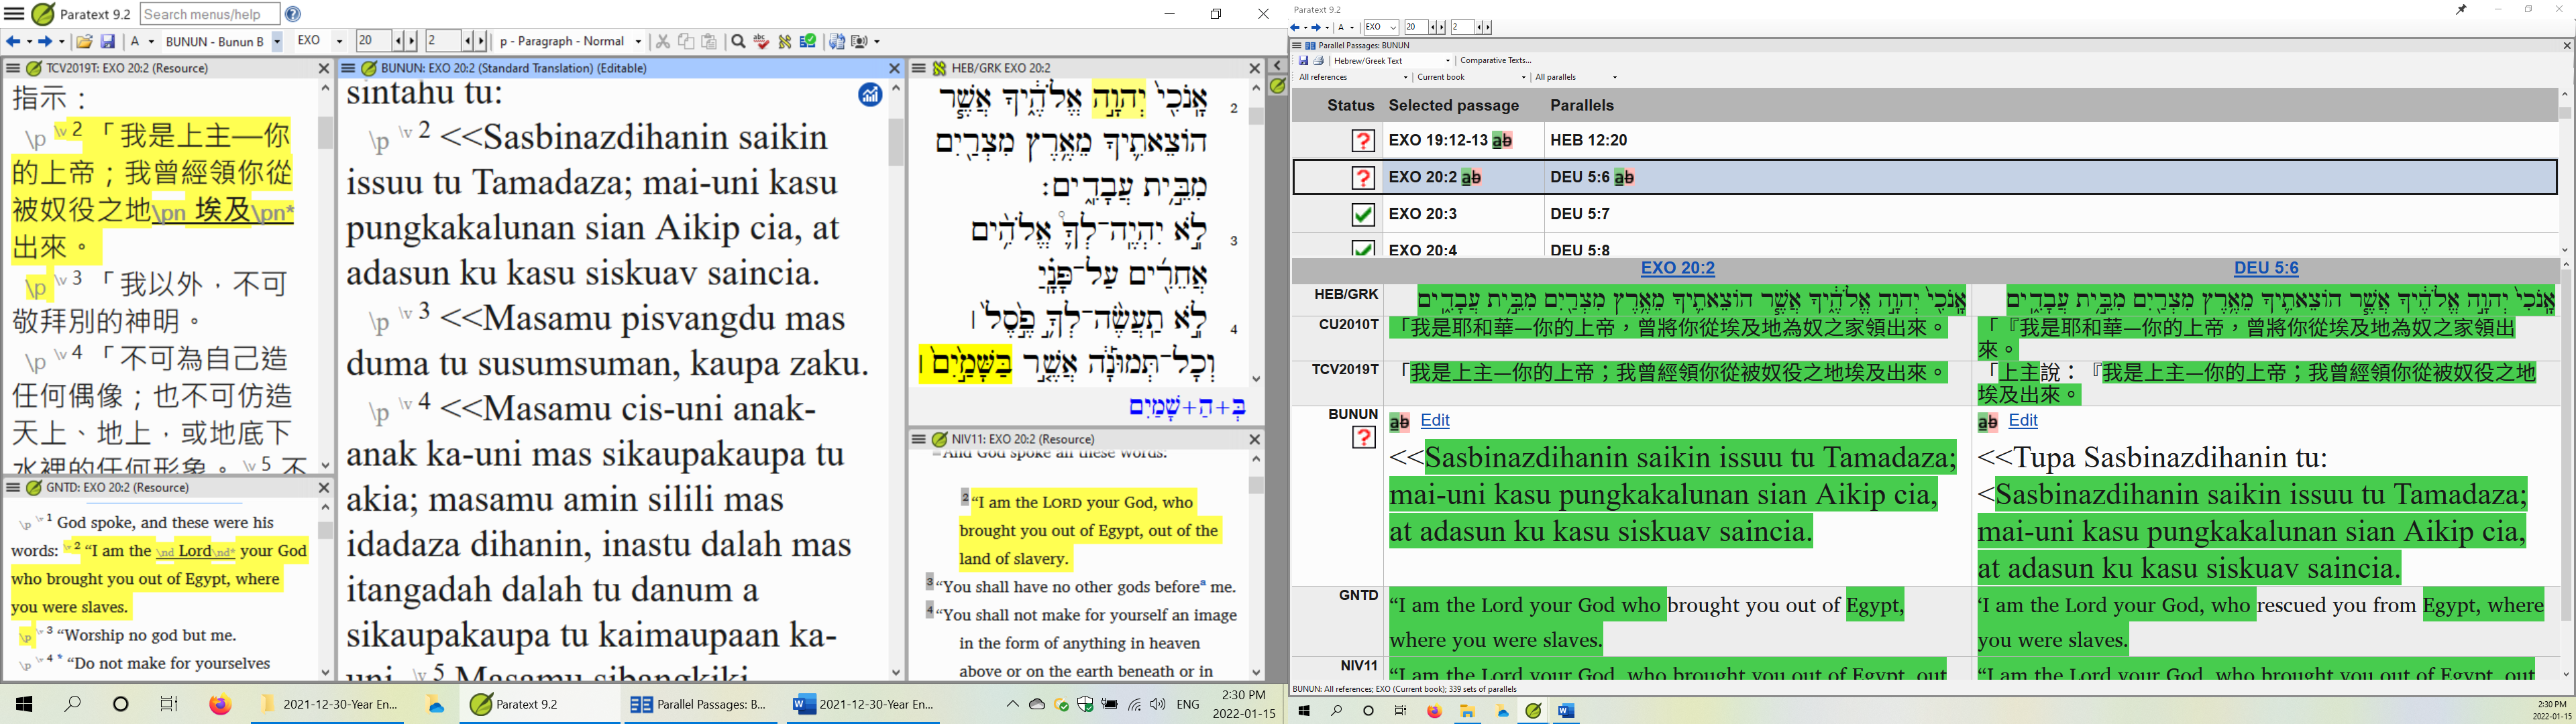The height and width of the screenshot is (724, 2576).
Task: Click the taskbar volume speaker icon
Action: tap(1158, 704)
